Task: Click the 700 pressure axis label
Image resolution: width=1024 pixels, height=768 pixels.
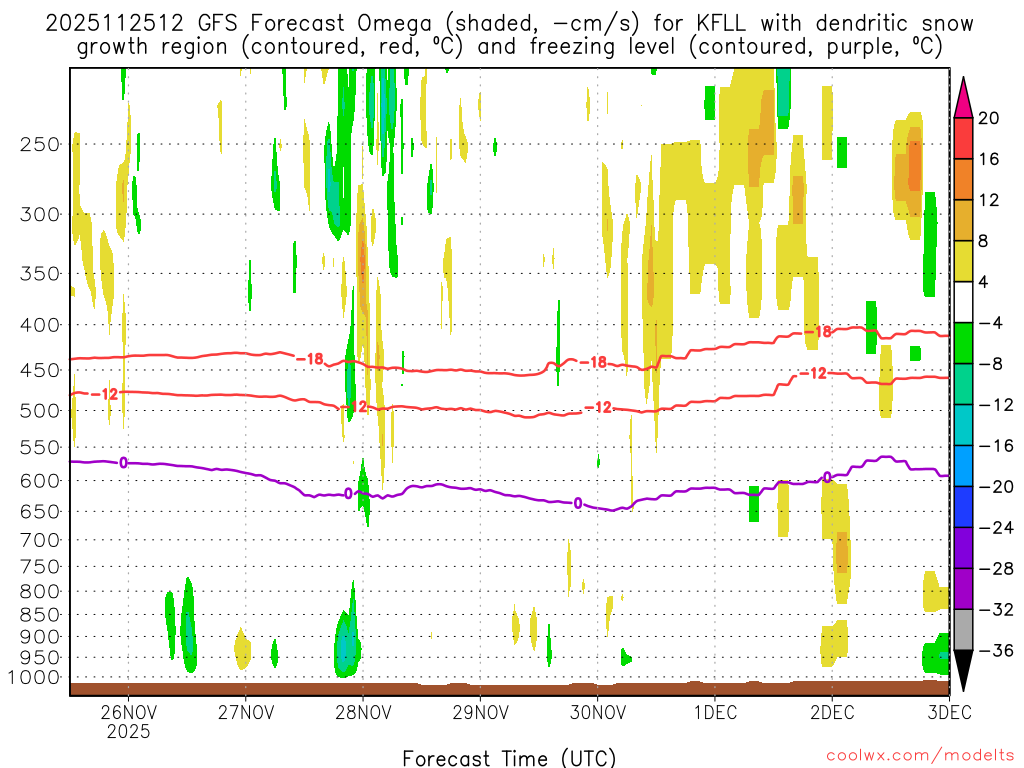Action: coord(40,540)
